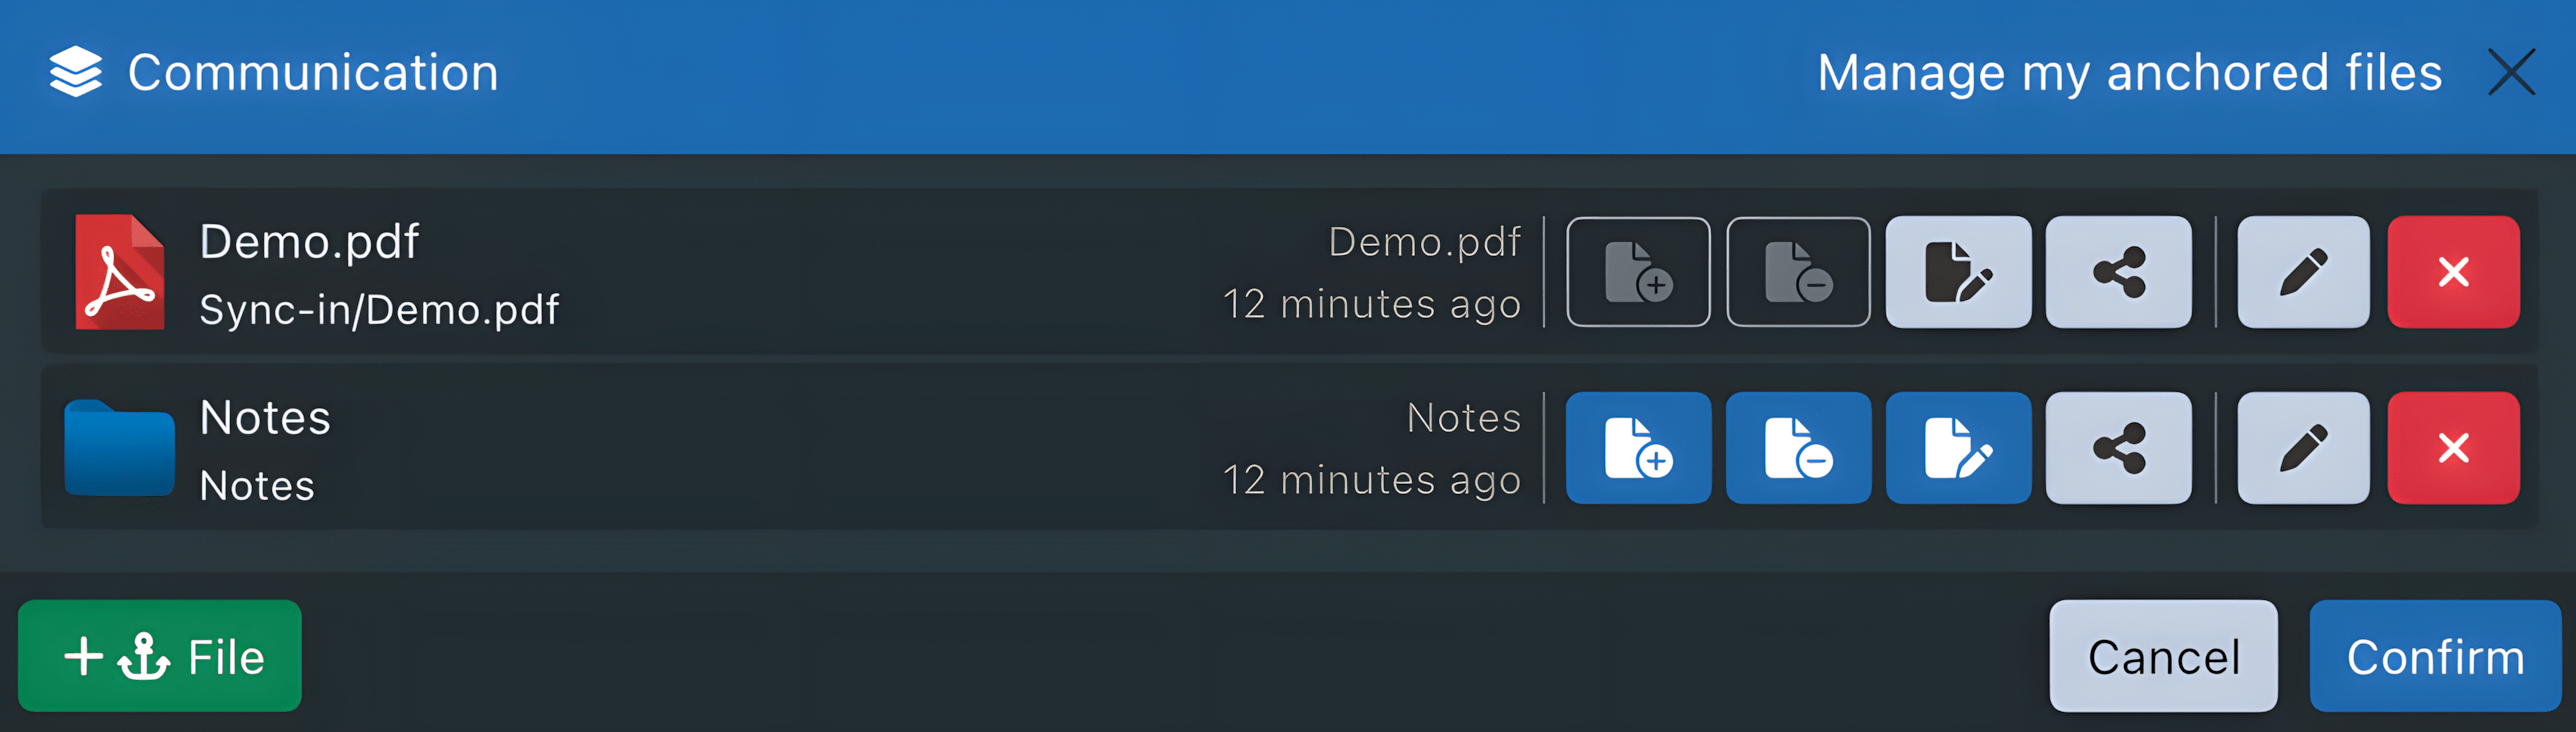Anchor a new file with the green File button

coord(159,656)
